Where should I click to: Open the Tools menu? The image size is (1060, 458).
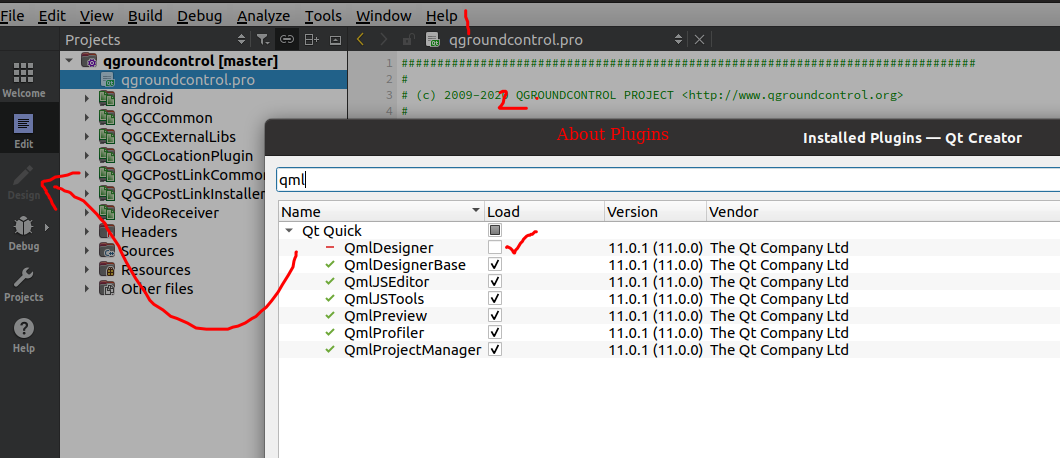323,16
